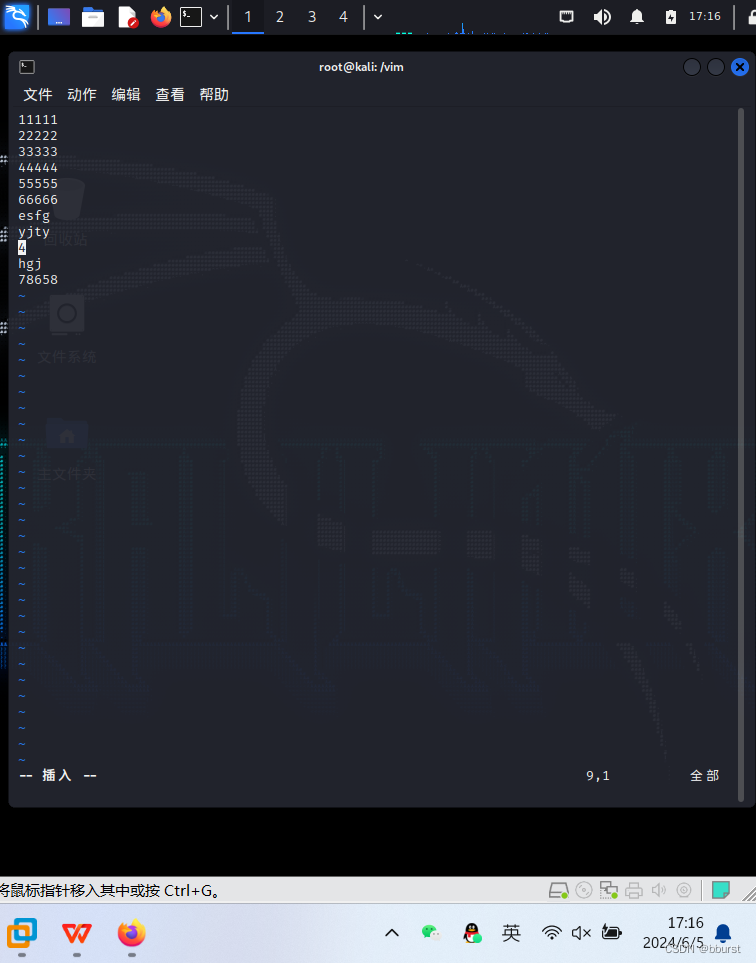756x963 pixels.
Task: Maximize the root@kali terminal window
Action: (x=715, y=67)
